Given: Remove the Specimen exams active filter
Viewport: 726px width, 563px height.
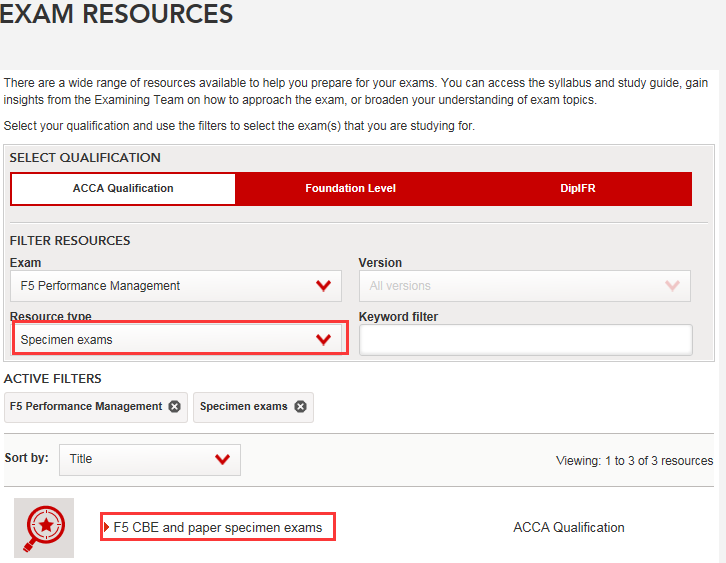Looking at the screenshot, I should (300, 407).
